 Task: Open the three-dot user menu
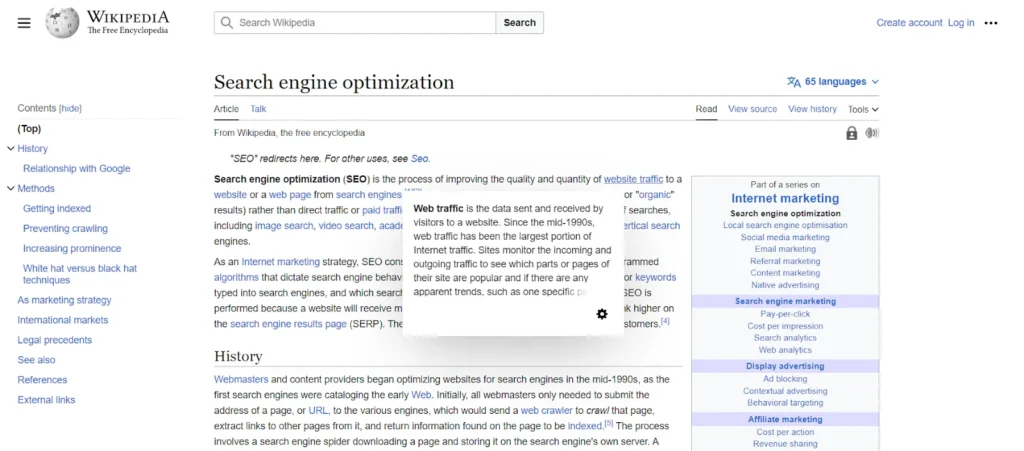[991, 23]
